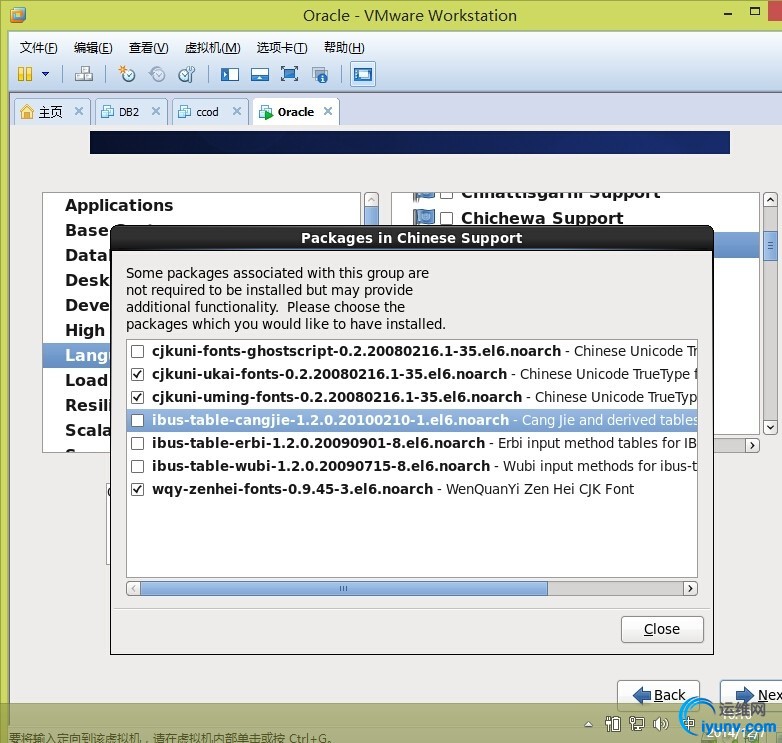Check the Chichewa Support checkbox

446,218
